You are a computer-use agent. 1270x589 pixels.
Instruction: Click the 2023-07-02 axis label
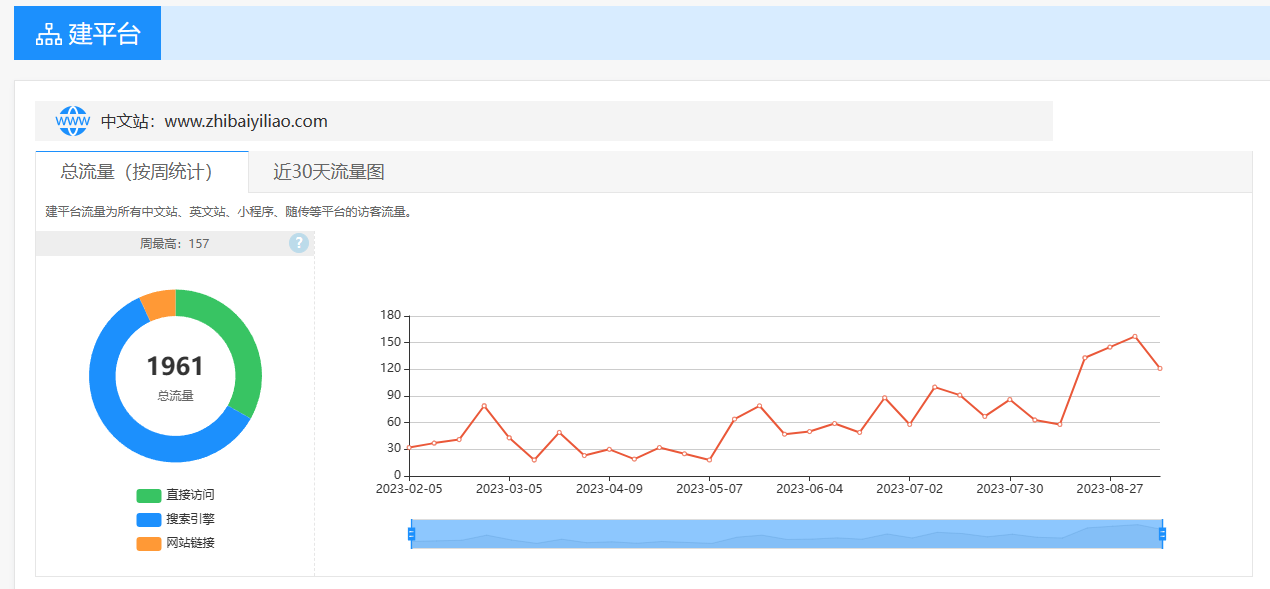909,489
